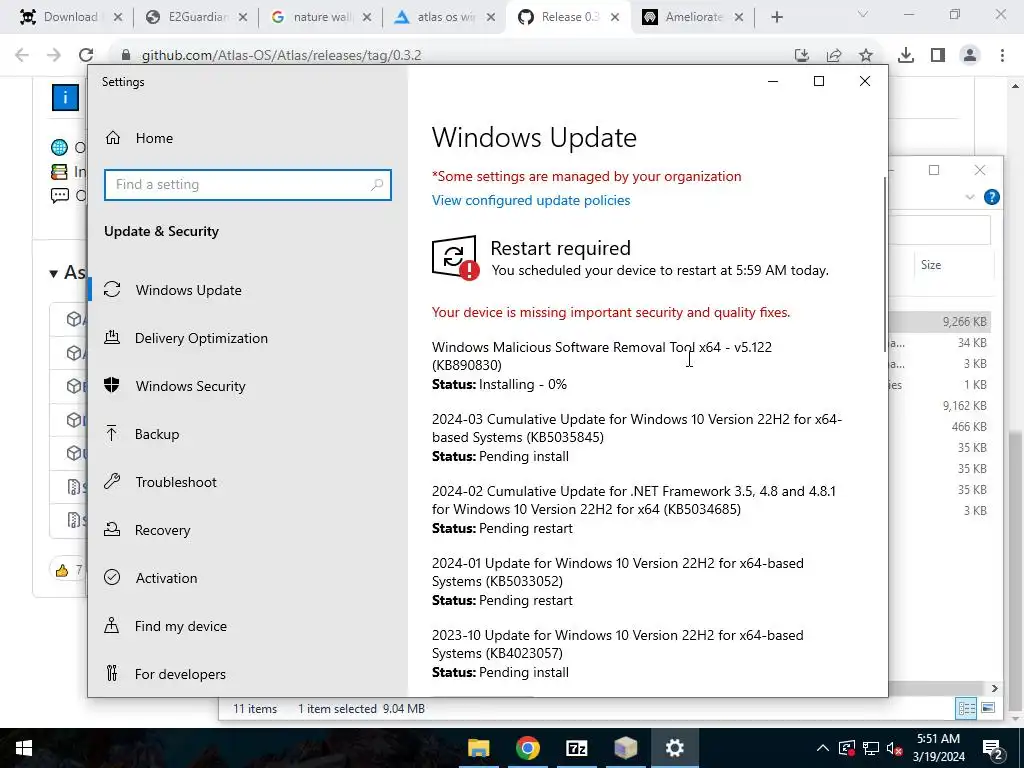
Task: Click the network tray icon
Action: point(871,748)
